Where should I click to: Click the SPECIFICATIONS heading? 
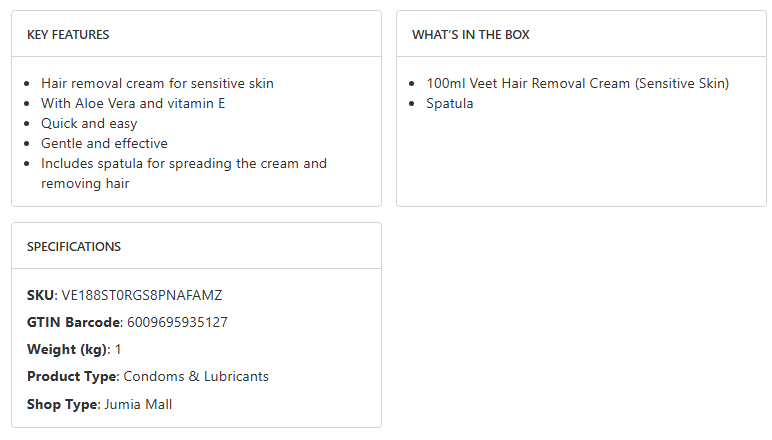tap(74, 247)
